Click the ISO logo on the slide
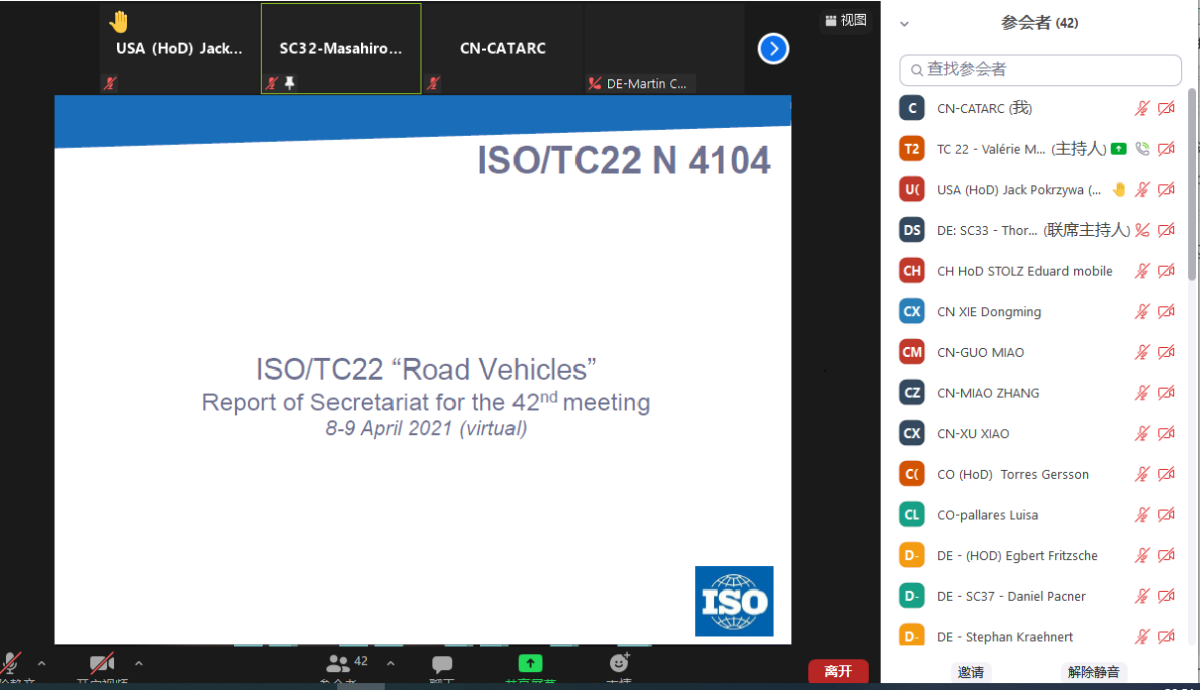Image resolution: width=1200 pixels, height=690 pixels. (x=734, y=601)
